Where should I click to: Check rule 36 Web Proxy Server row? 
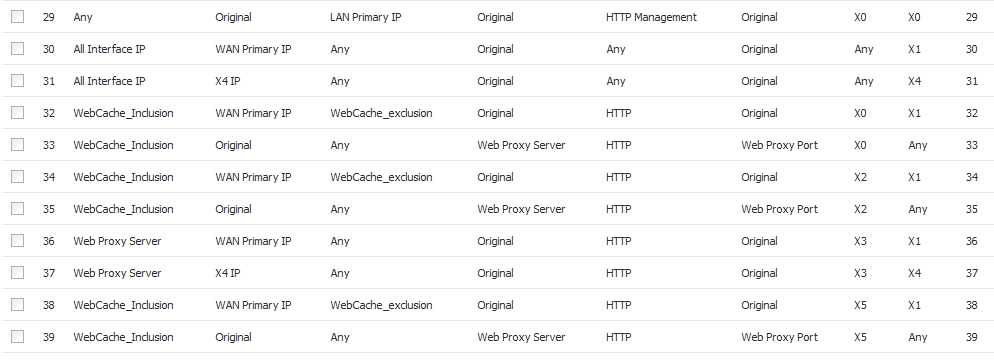click(x=18, y=240)
